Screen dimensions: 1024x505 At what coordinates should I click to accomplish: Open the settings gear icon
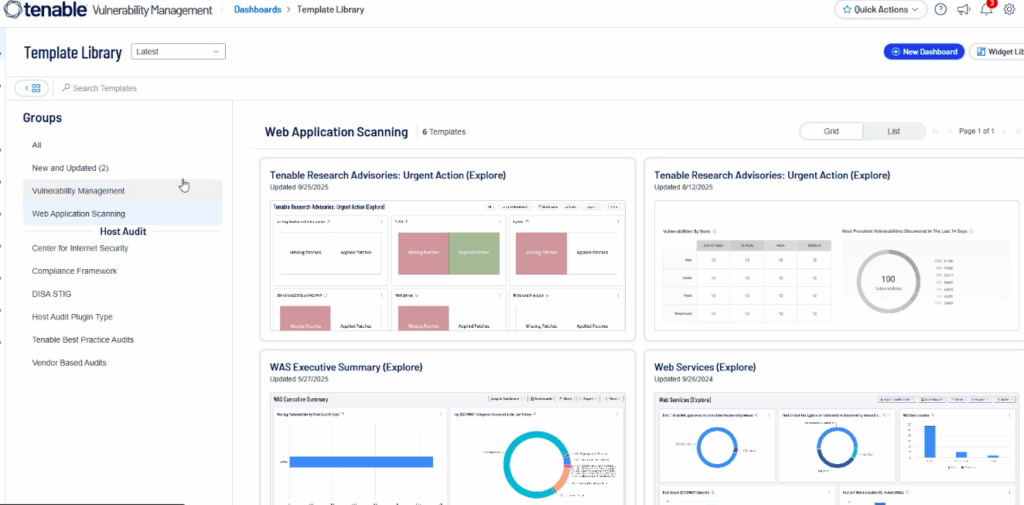(x=1009, y=10)
